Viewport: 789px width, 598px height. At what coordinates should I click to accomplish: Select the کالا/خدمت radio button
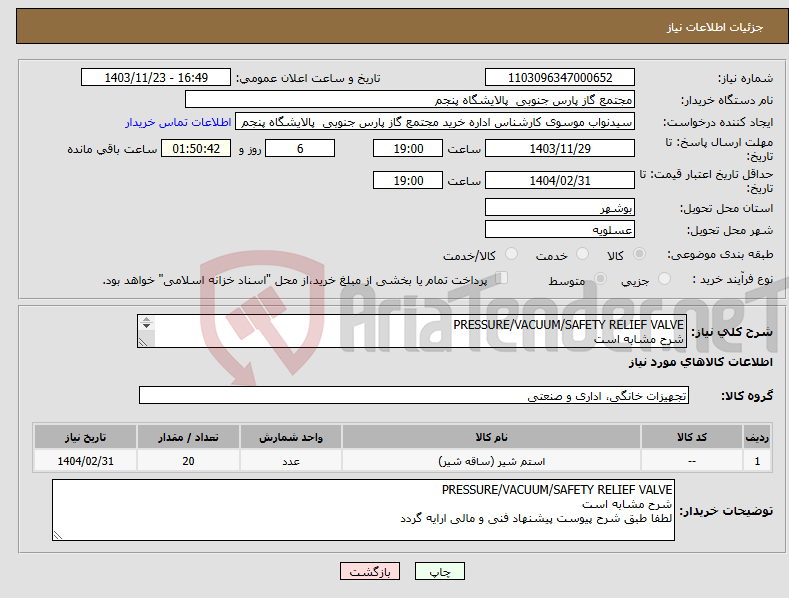(x=511, y=254)
